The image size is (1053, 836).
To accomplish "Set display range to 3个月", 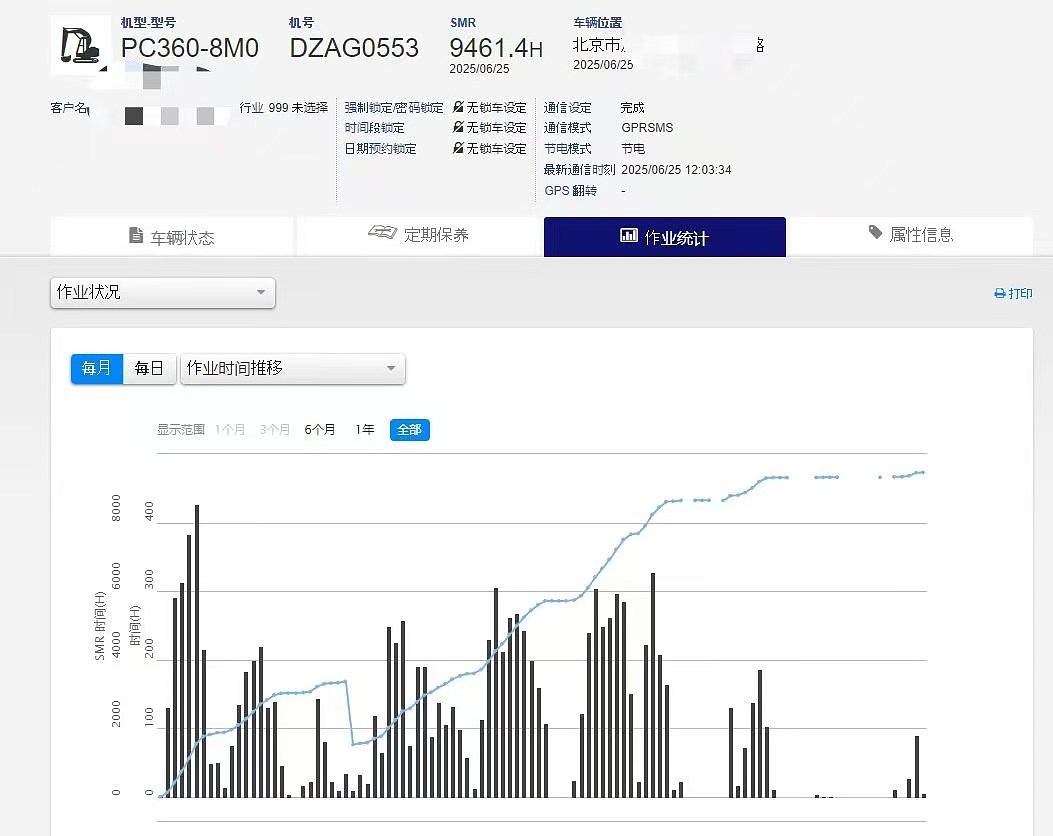I will (275, 430).
